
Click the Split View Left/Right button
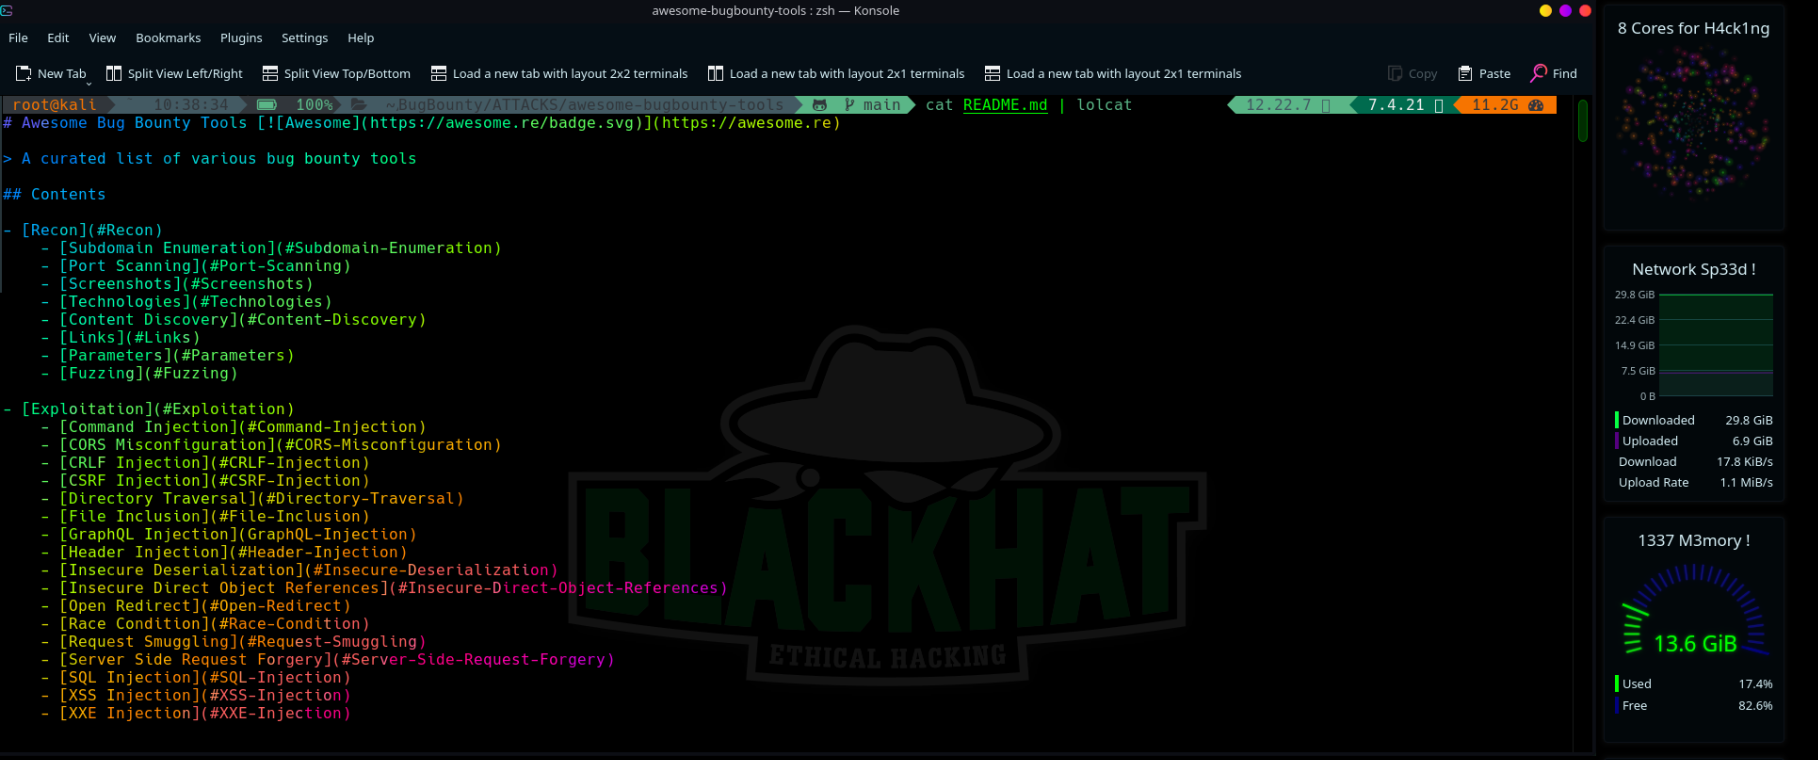coord(174,74)
